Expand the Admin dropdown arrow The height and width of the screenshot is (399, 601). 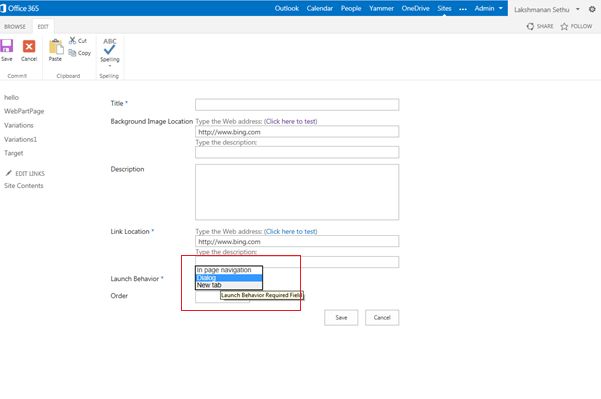501,8
